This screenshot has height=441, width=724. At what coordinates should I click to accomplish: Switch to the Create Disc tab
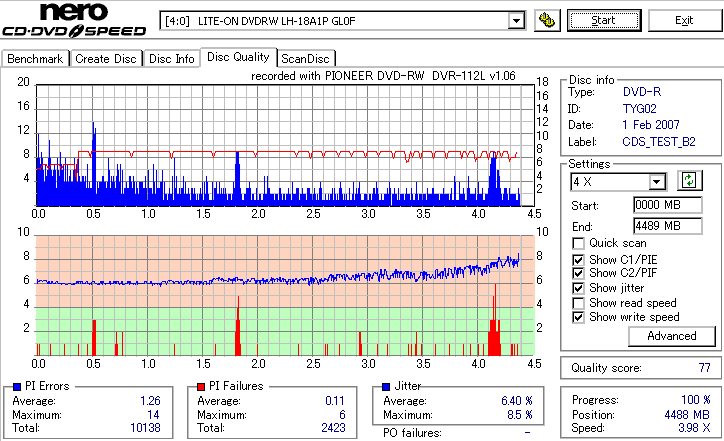tap(106, 59)
